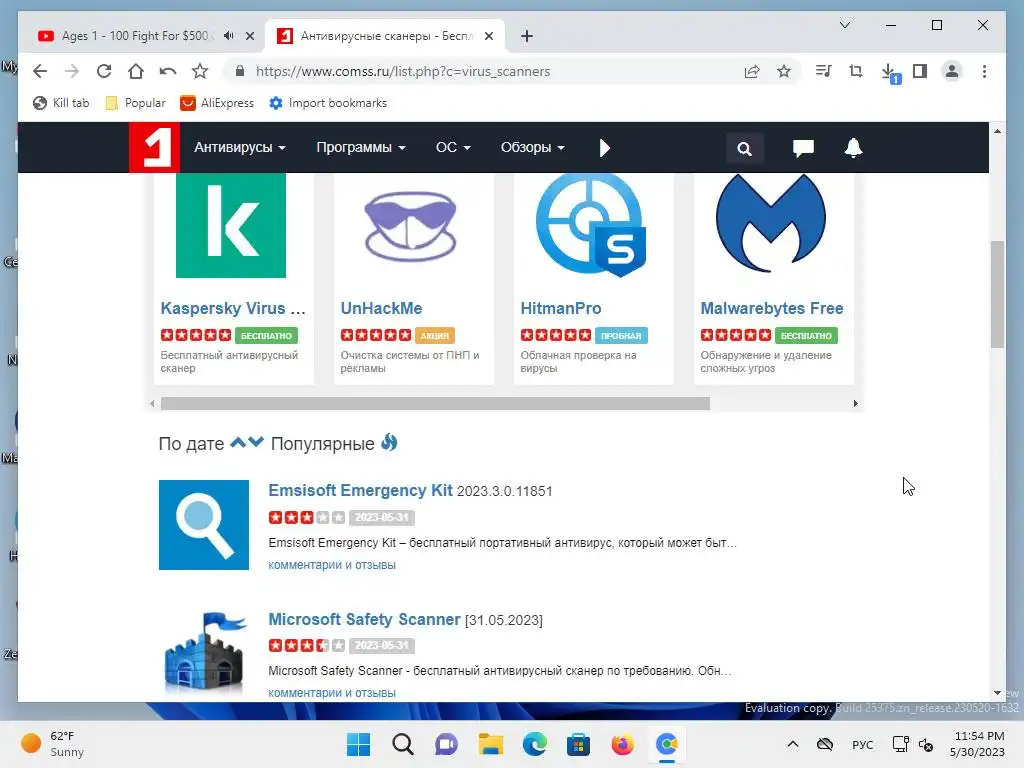Click the Microsoft Safety Scanner castle image
The image size is (1024, 768).
pos(205,652)
